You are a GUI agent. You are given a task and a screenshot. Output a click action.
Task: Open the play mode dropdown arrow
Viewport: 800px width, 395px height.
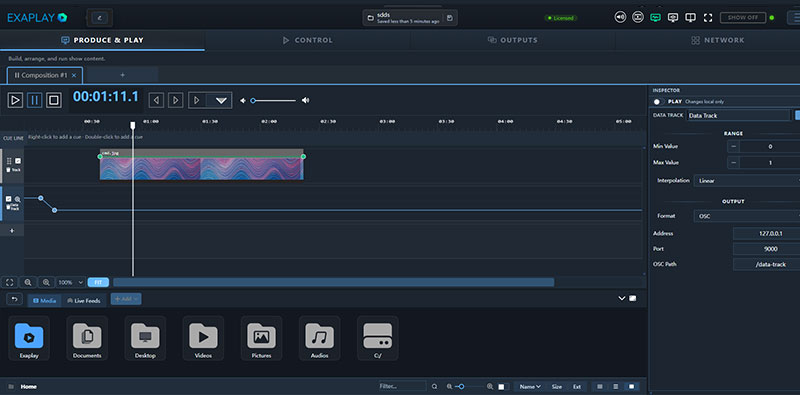[221, 101]
